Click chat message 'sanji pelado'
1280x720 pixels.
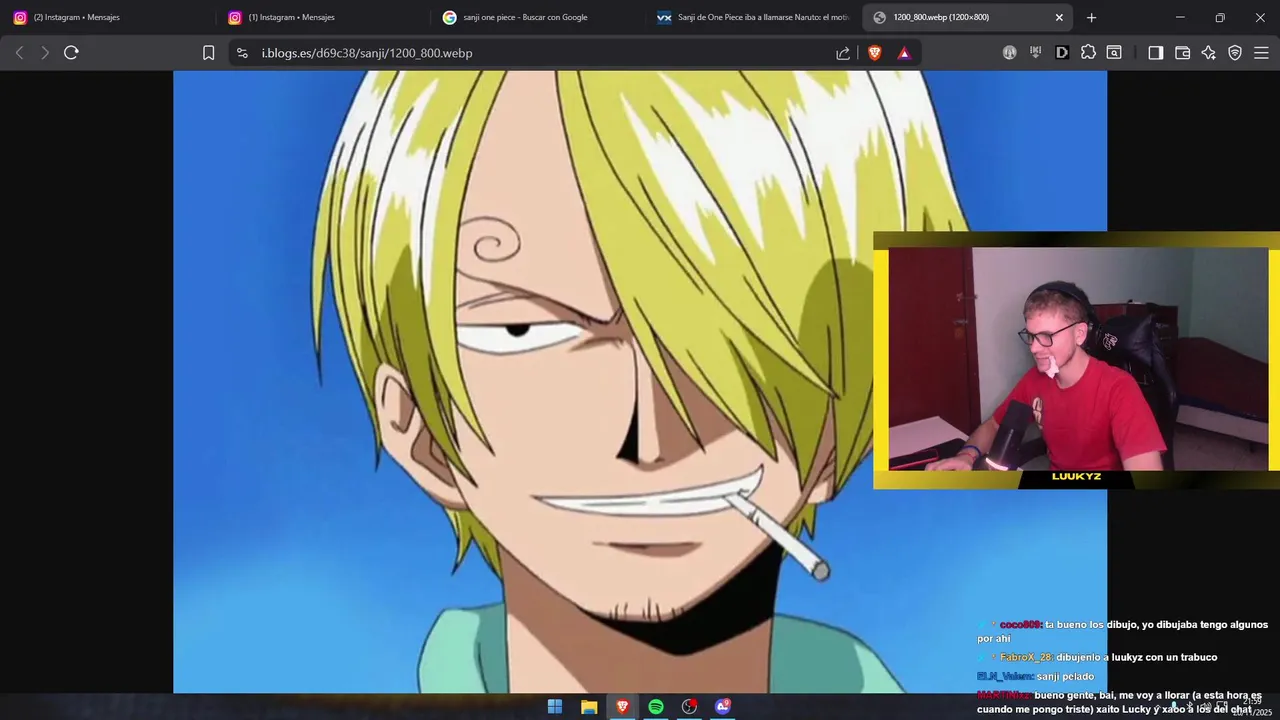[x=1065, y=676]
